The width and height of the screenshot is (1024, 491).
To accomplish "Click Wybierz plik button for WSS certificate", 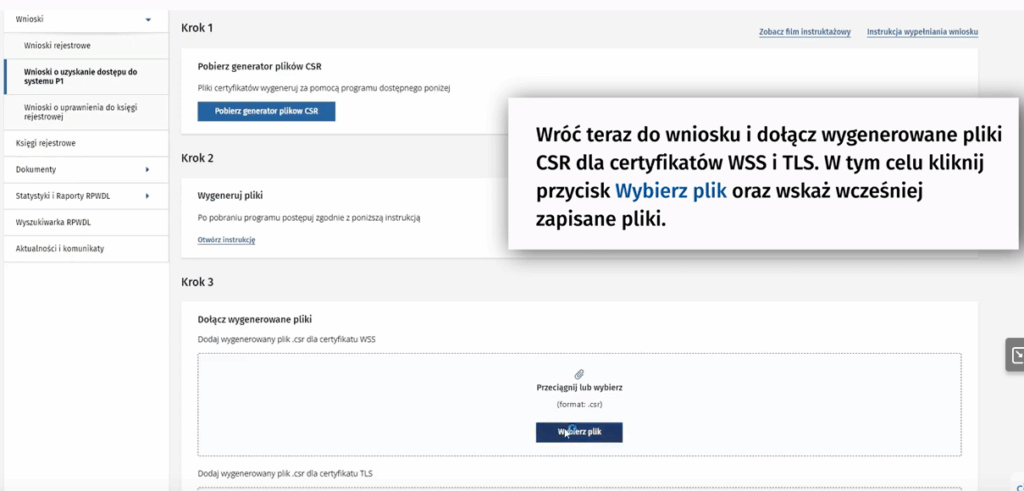I will click(579, 432).
